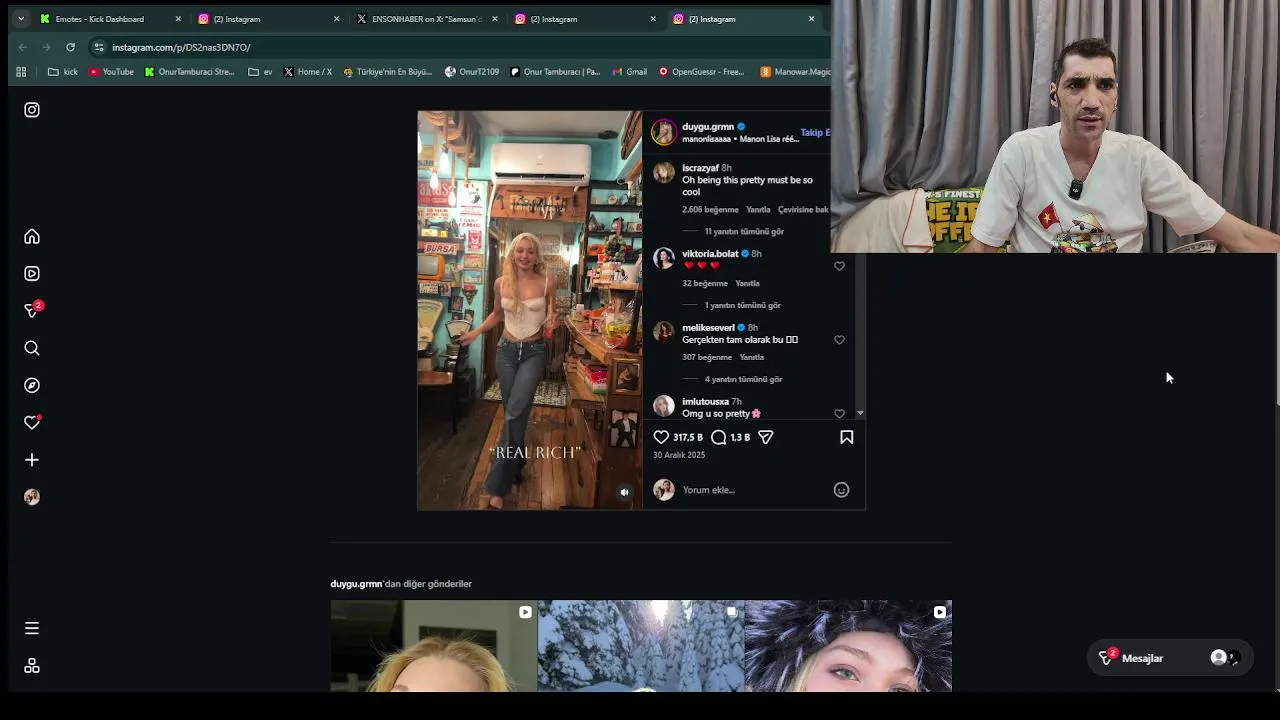
Task: Open OpenGuessr bookmark
Action: point(701,72)
